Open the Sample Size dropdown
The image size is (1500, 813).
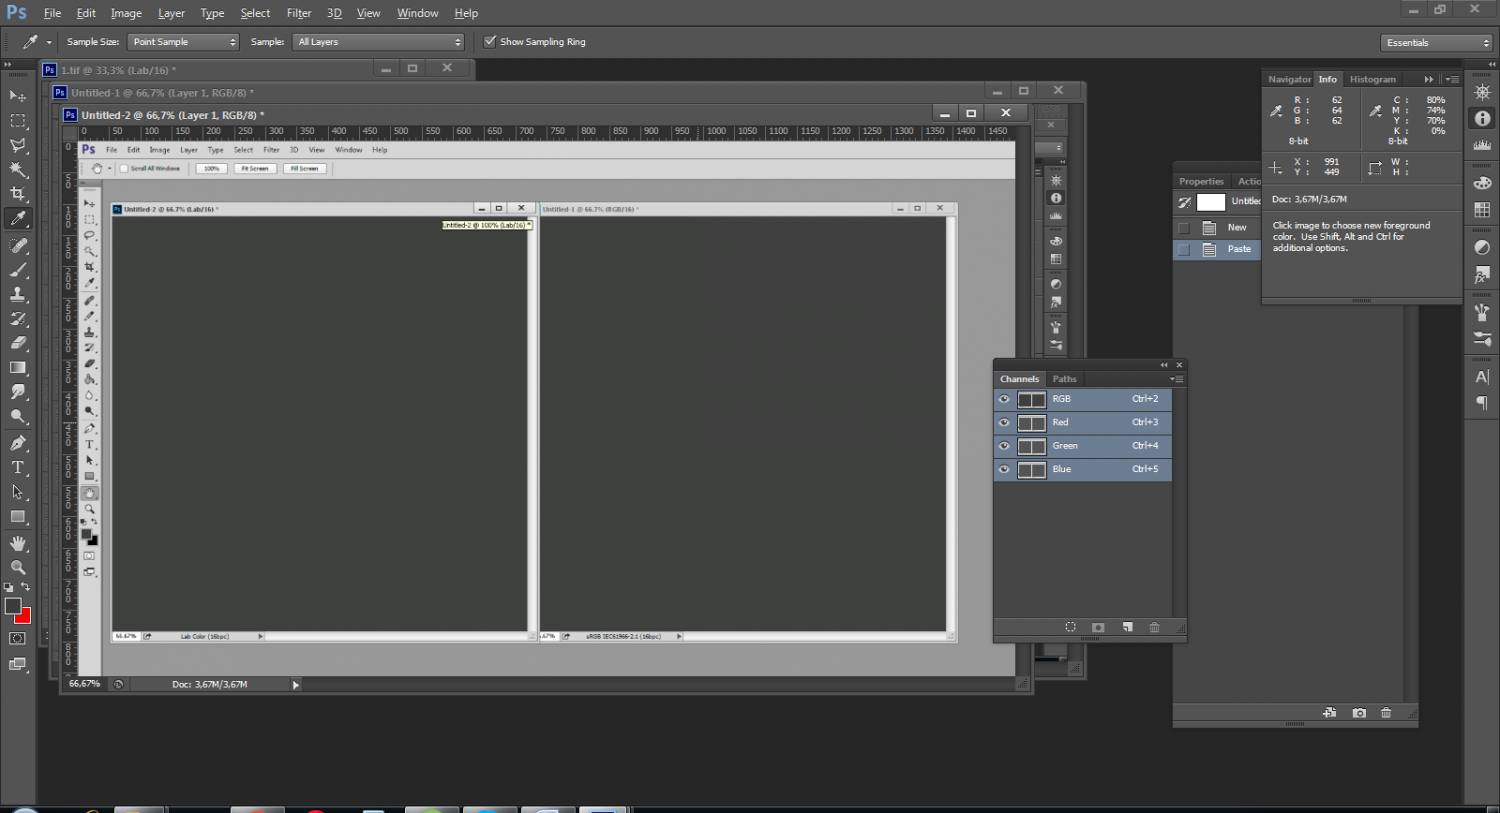pos(183,42)
